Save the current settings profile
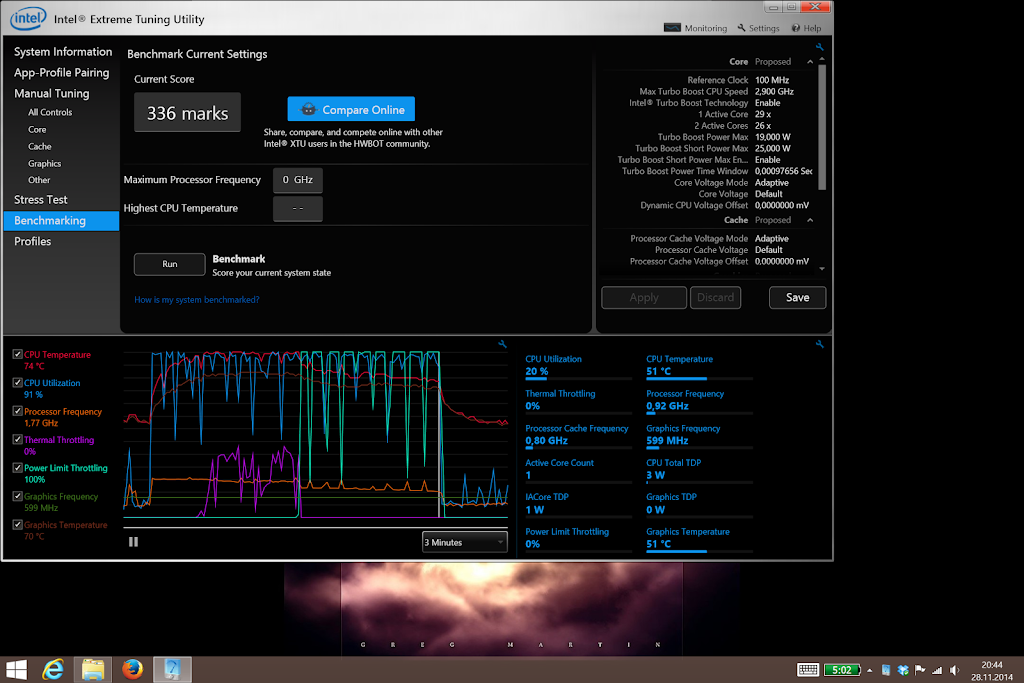 797,297
